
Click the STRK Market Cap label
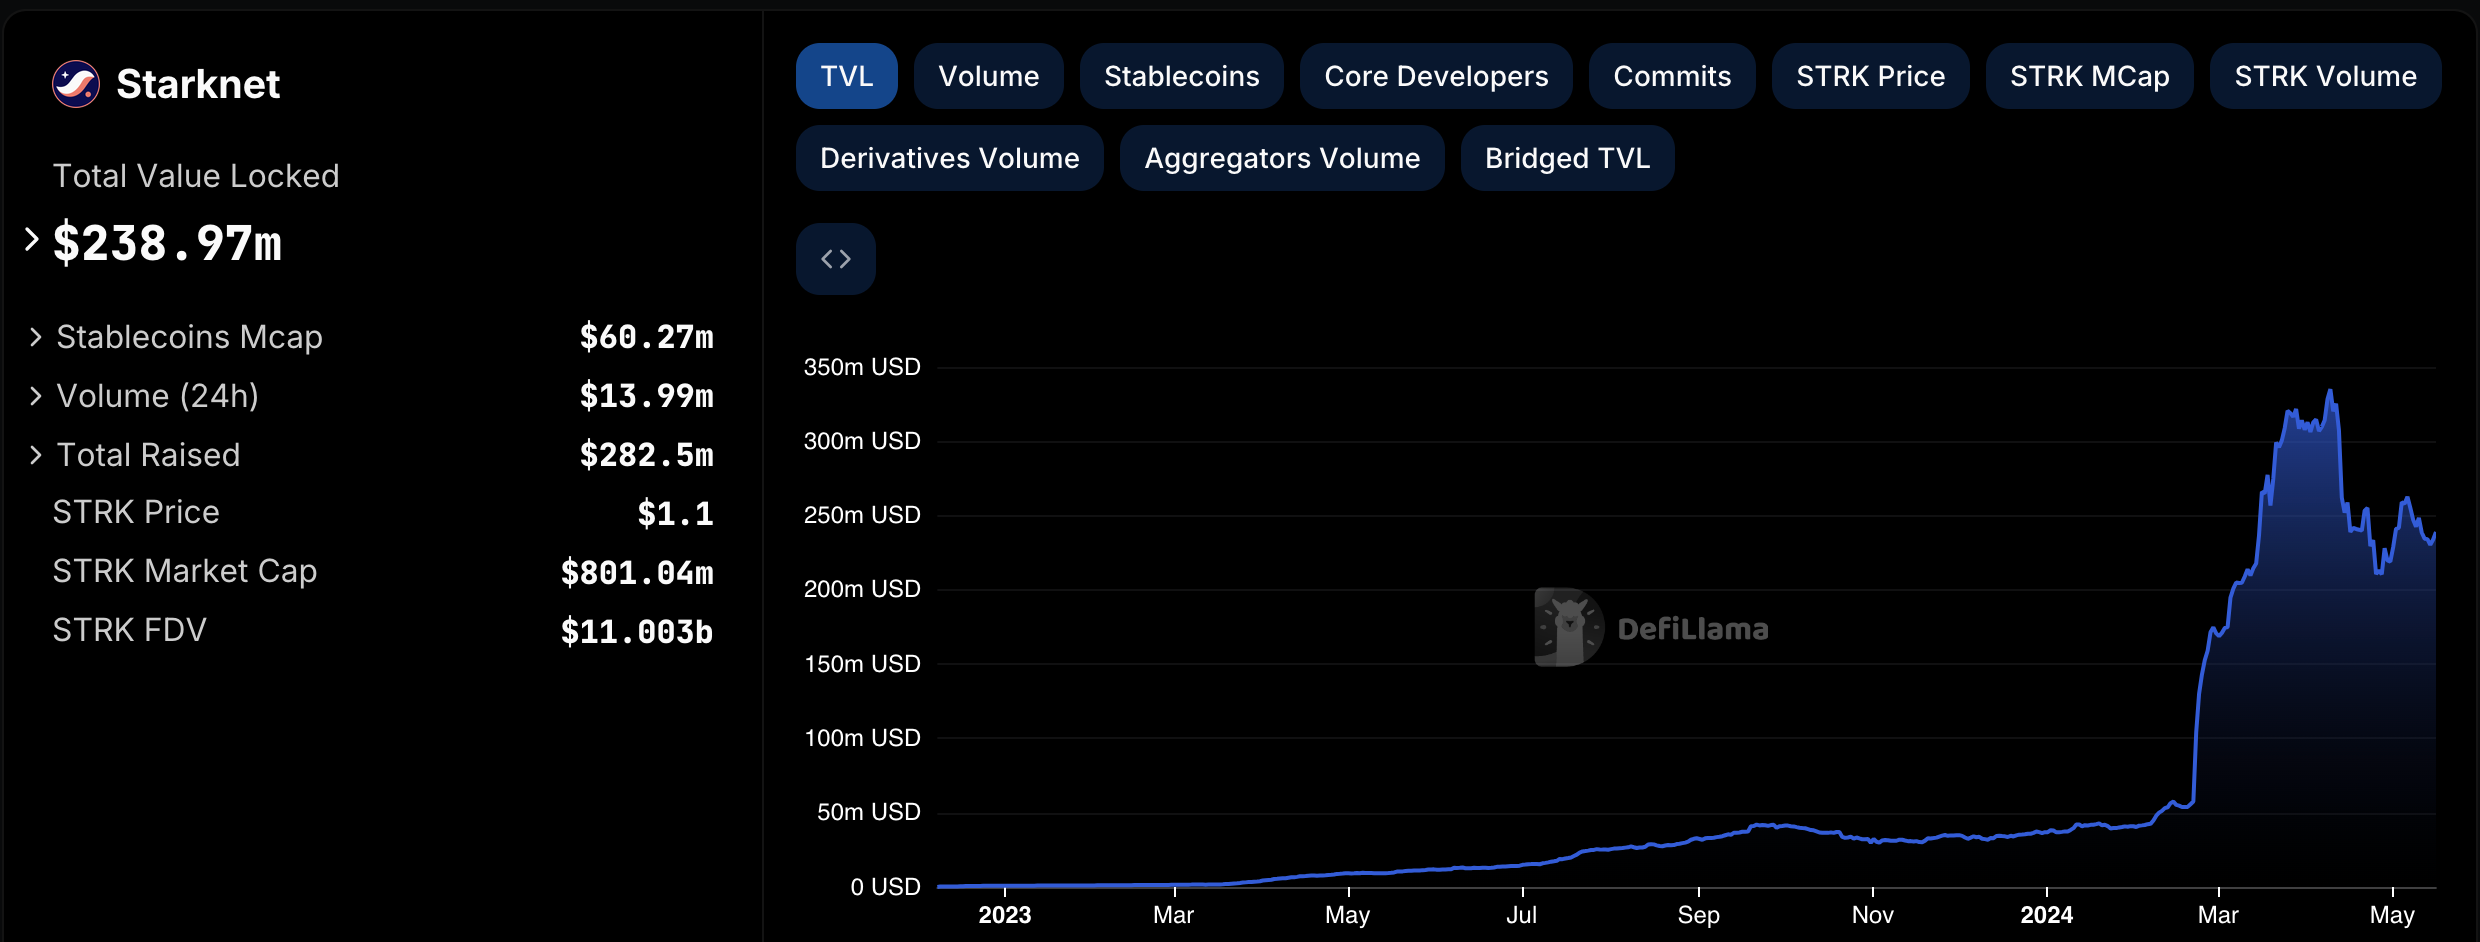[185, 571]
